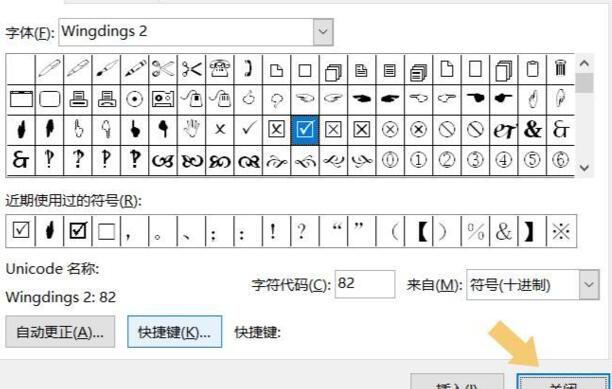Select the ※ reference mark in recent symbols

click(561, 231)
